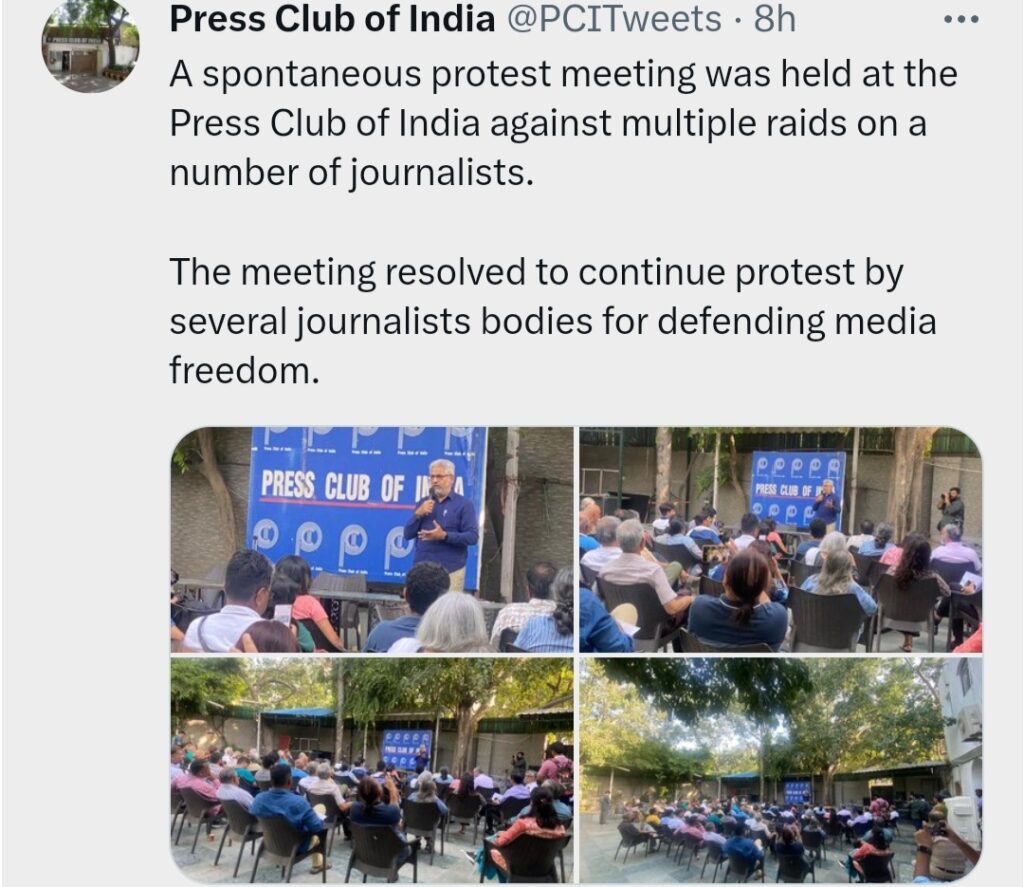This screenshot has height=887, width=1024.
Task: Open the Press Club of India profile name
Action: pyautogui.click(x=332, y=19)
